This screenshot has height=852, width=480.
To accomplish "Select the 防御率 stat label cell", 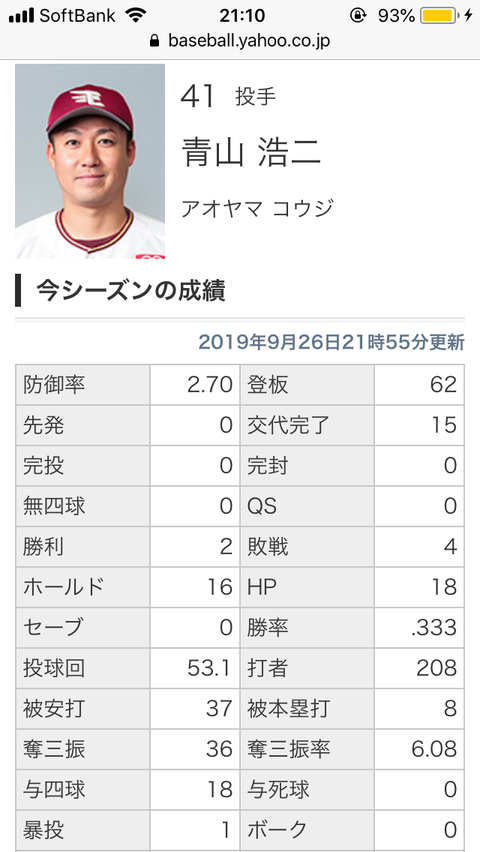I will pos(83,385).
